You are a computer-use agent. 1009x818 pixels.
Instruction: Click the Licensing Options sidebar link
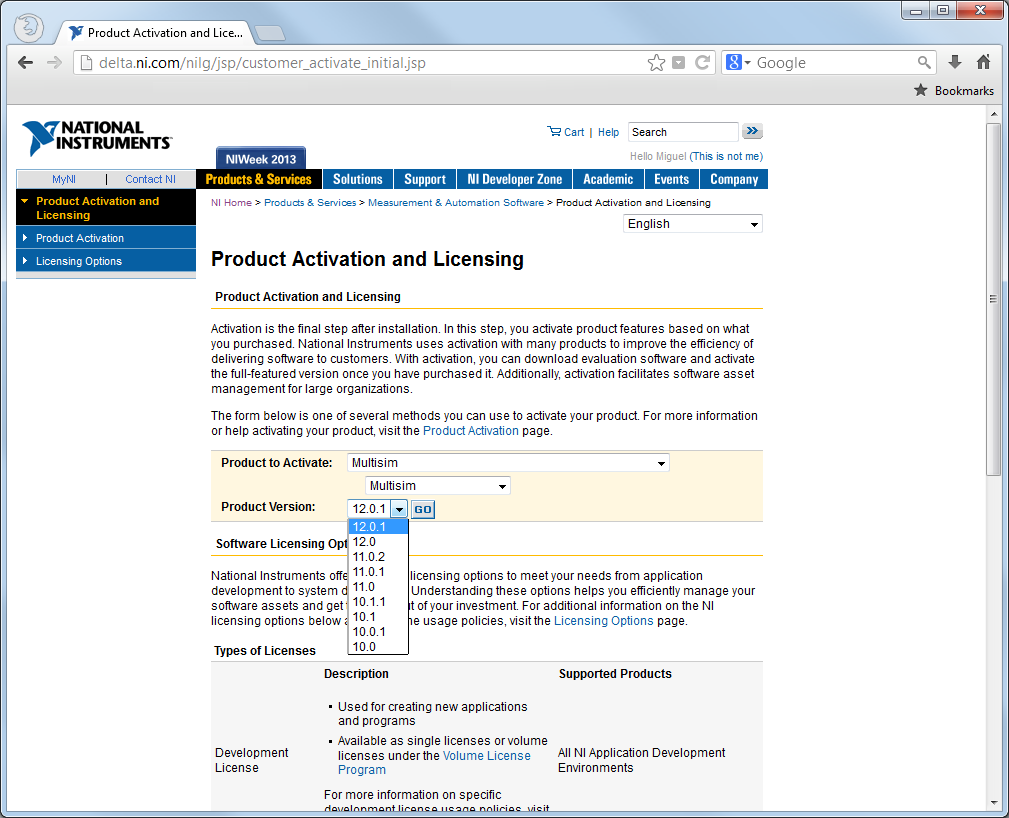coord(79,262)
